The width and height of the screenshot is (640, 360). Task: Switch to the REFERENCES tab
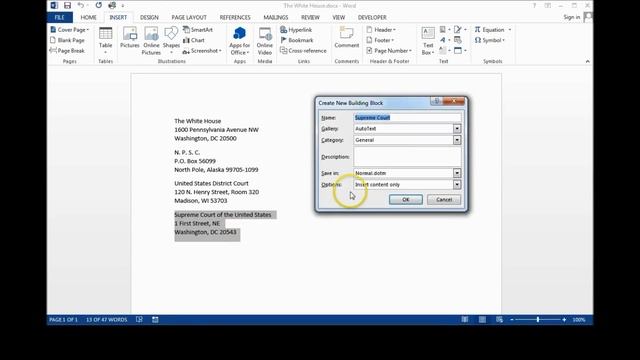click(235, 17)
